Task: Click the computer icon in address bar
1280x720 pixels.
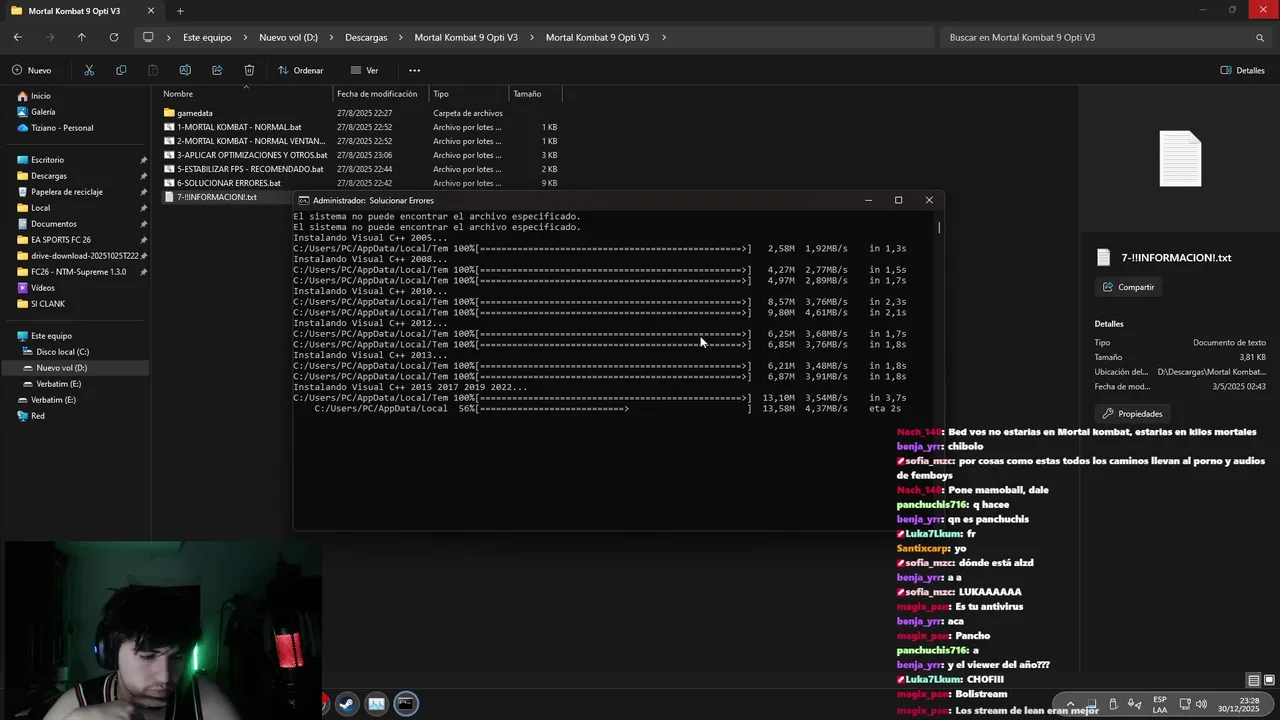Action: coord(148,37)
